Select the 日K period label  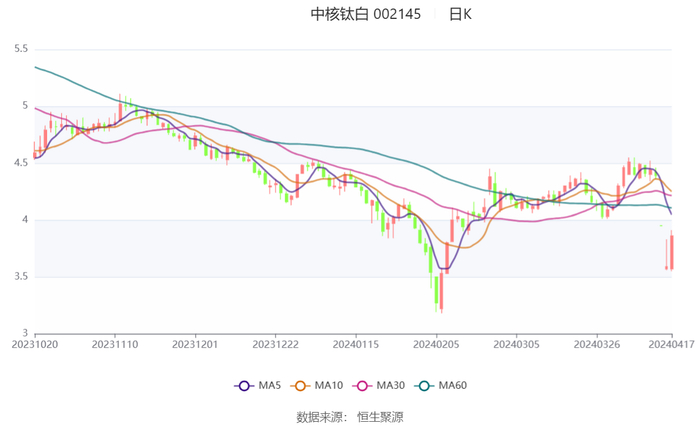pyautogui.click(x=460, y=14)
